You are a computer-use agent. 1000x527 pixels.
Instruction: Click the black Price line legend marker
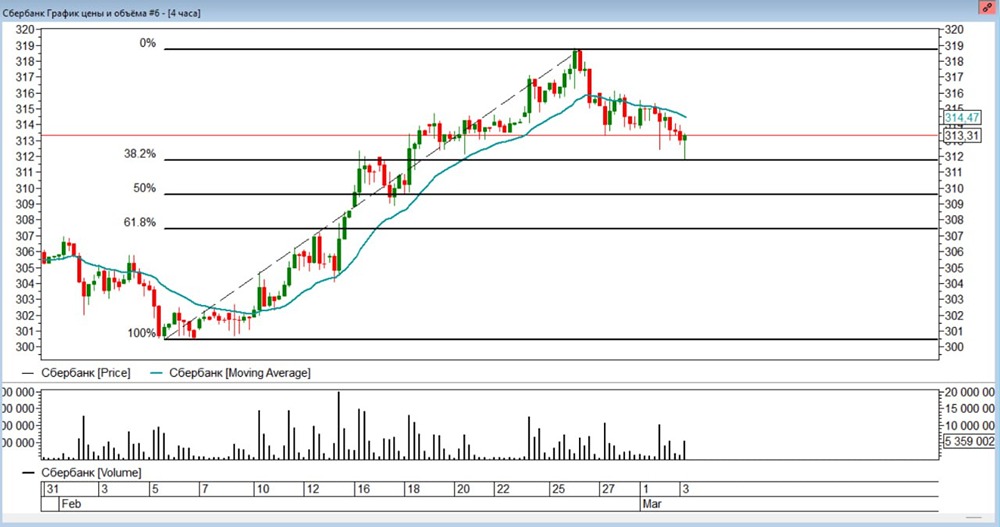[27, 373]
